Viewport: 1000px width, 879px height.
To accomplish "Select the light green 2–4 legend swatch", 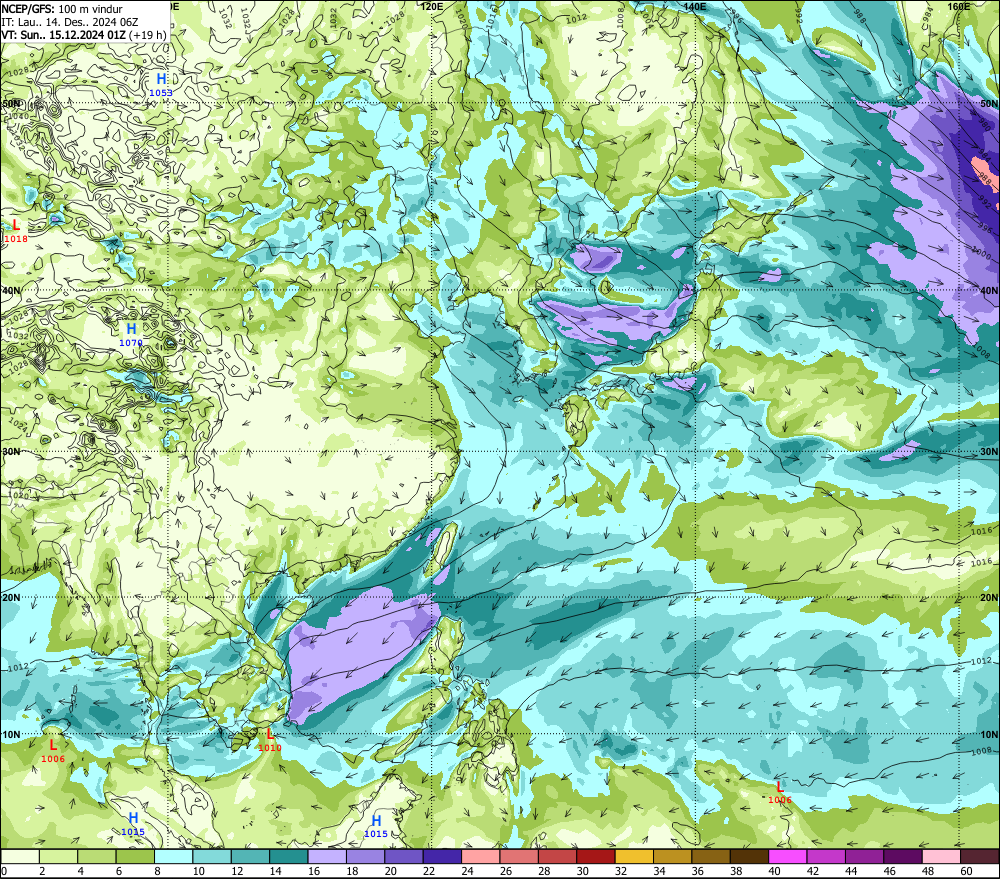I will pos(59,856).
